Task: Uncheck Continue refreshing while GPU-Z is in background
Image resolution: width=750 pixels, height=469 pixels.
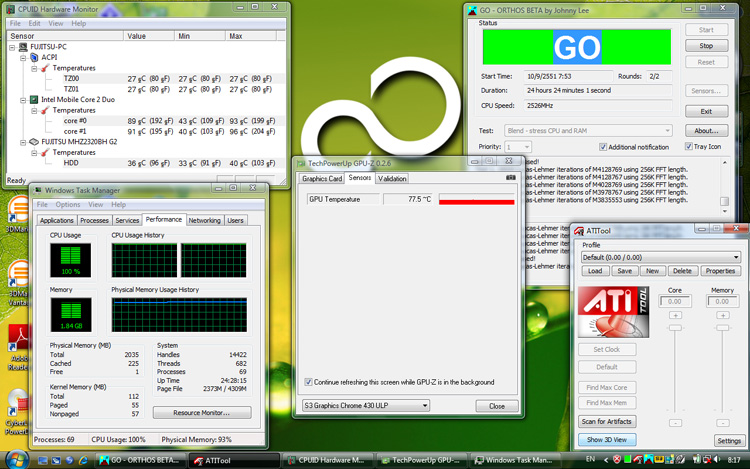Action: [x=309, y=382]
